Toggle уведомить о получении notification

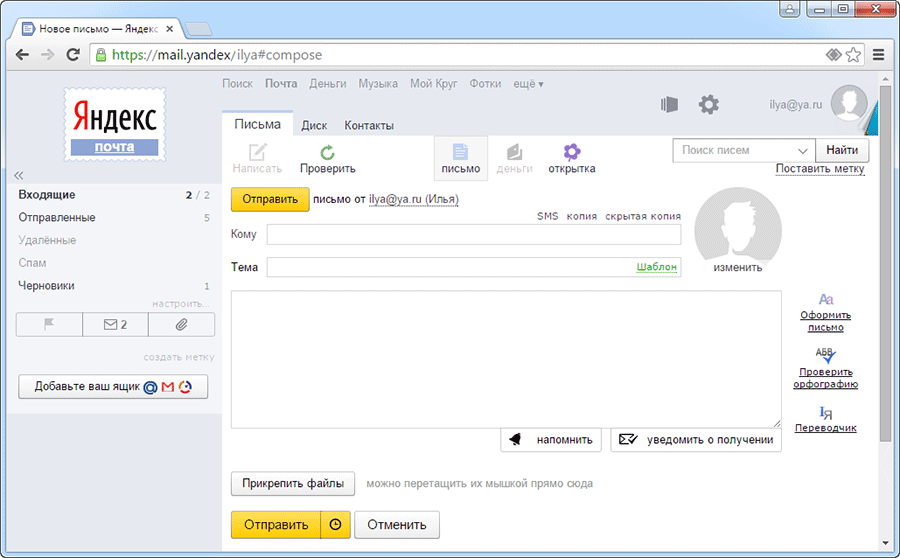point(696,440)
